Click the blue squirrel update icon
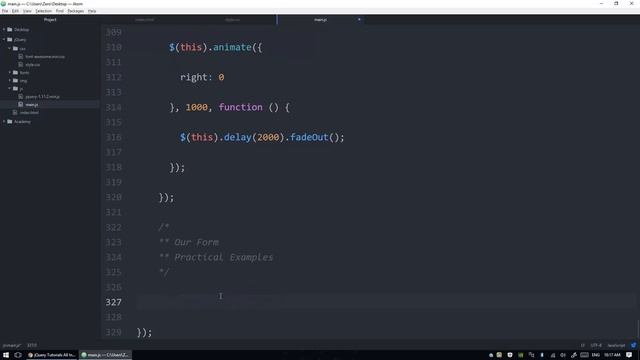 (633, 345)
